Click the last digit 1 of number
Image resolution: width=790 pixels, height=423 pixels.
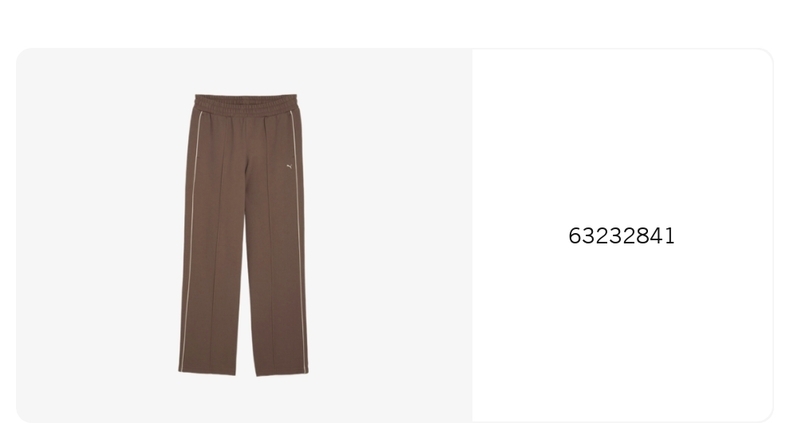[670, 236]
